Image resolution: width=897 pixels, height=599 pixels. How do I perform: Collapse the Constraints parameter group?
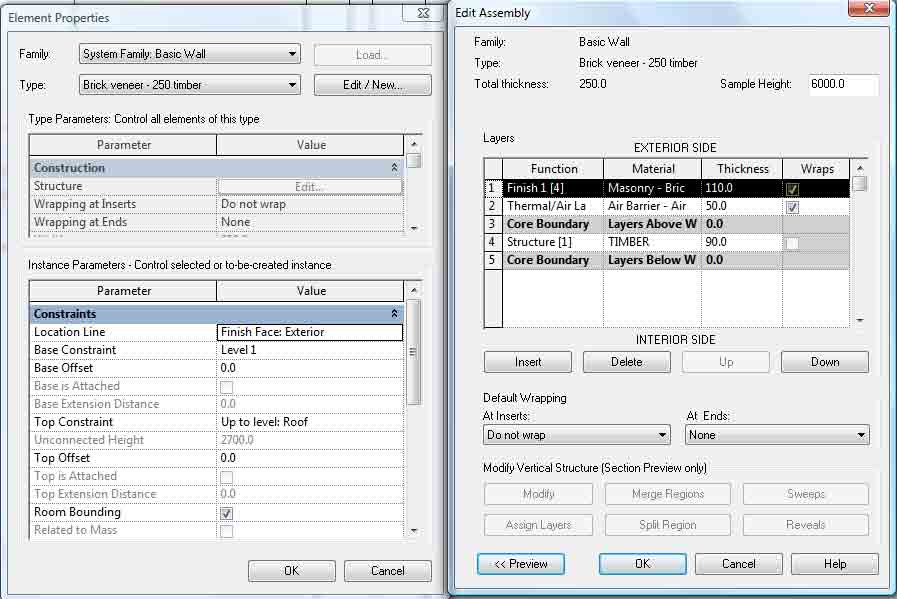[x=394, y=314]
